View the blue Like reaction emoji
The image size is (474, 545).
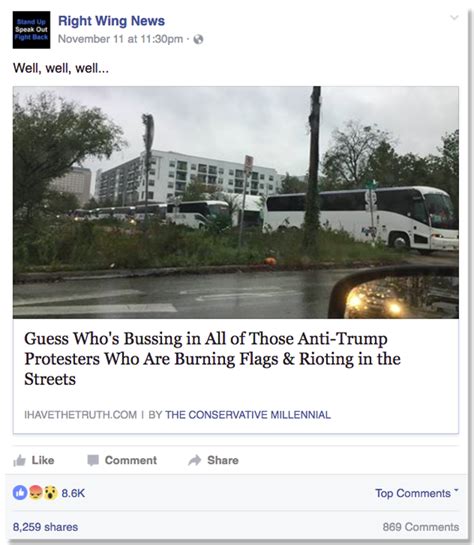20,493
